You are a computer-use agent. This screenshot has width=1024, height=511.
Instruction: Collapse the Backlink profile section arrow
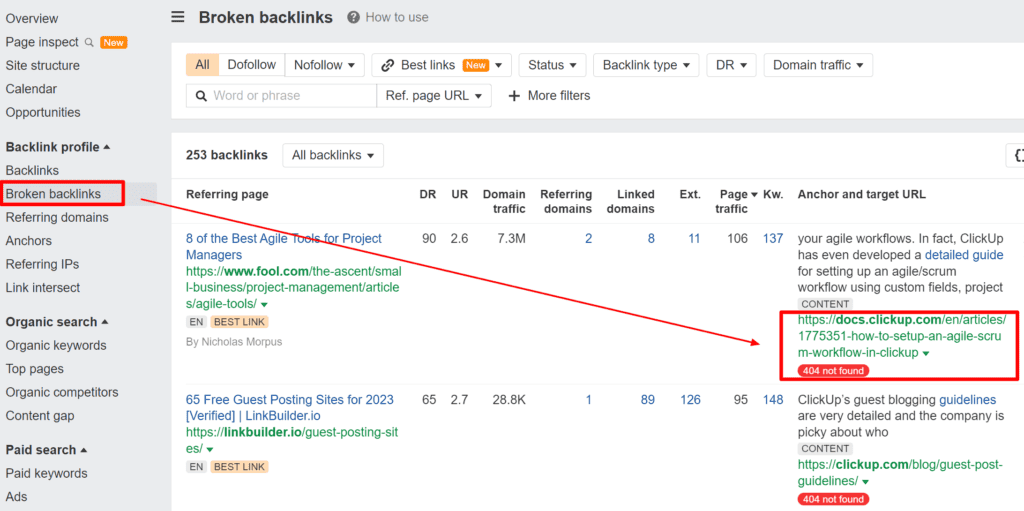click(107, 147)
